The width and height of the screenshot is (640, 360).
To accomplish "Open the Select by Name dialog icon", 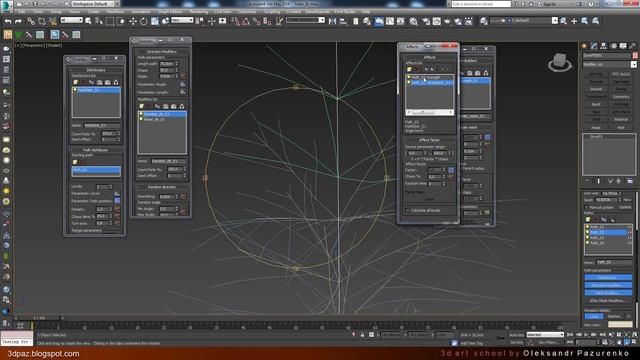I will 99,21.
